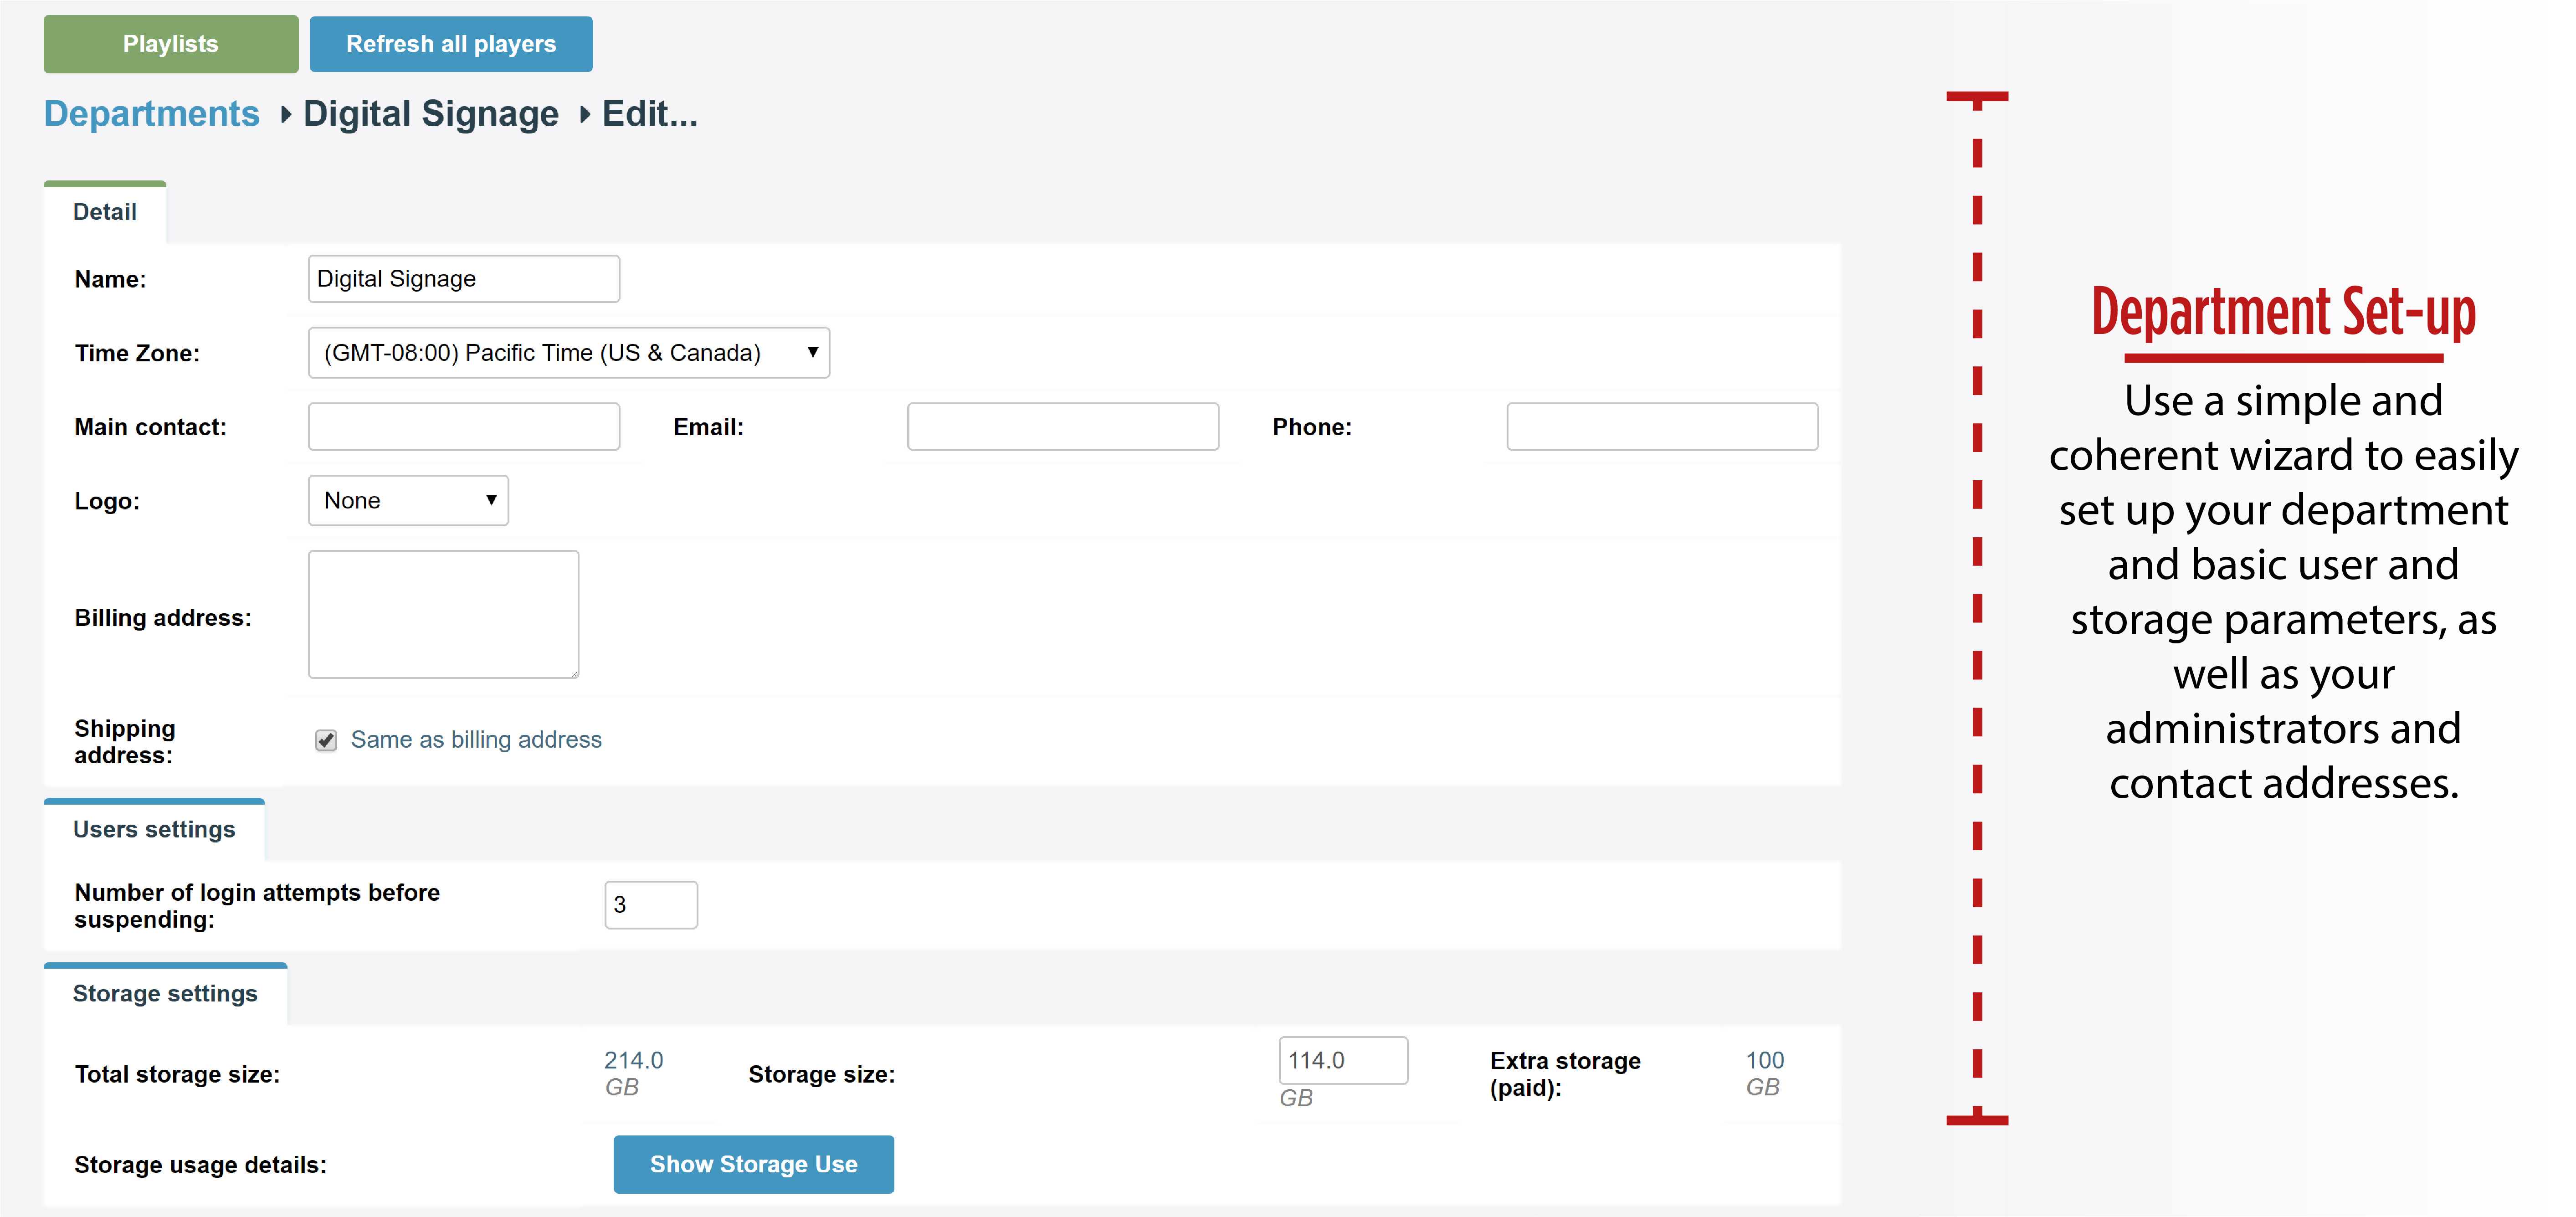Click Show Storage Use button
Image resolution: width=2576 pixels, height=1217 pixels.
point(754,1164)
